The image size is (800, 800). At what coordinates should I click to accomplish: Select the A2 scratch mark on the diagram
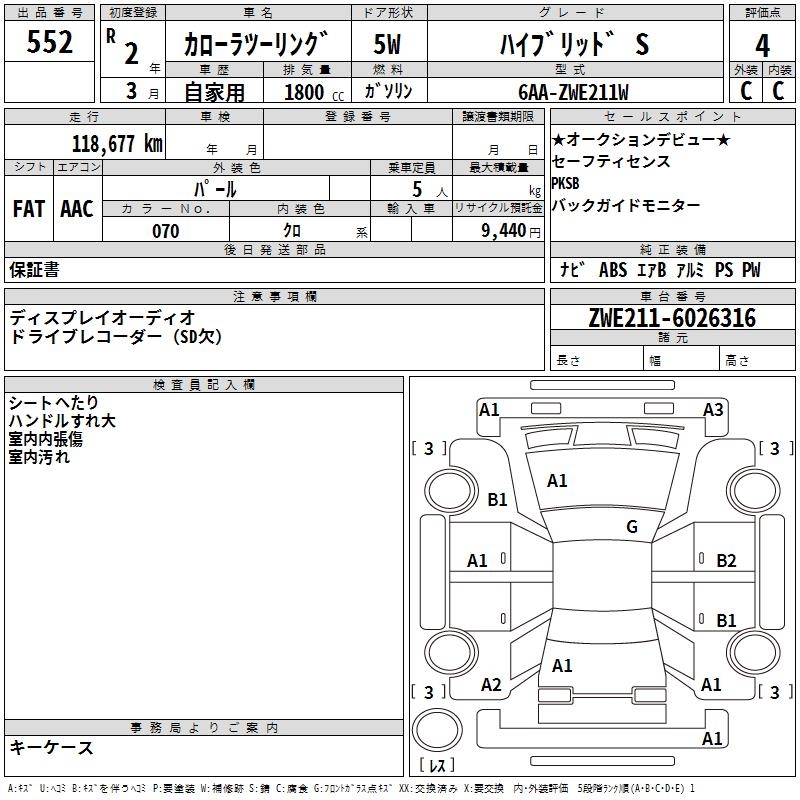491,685
